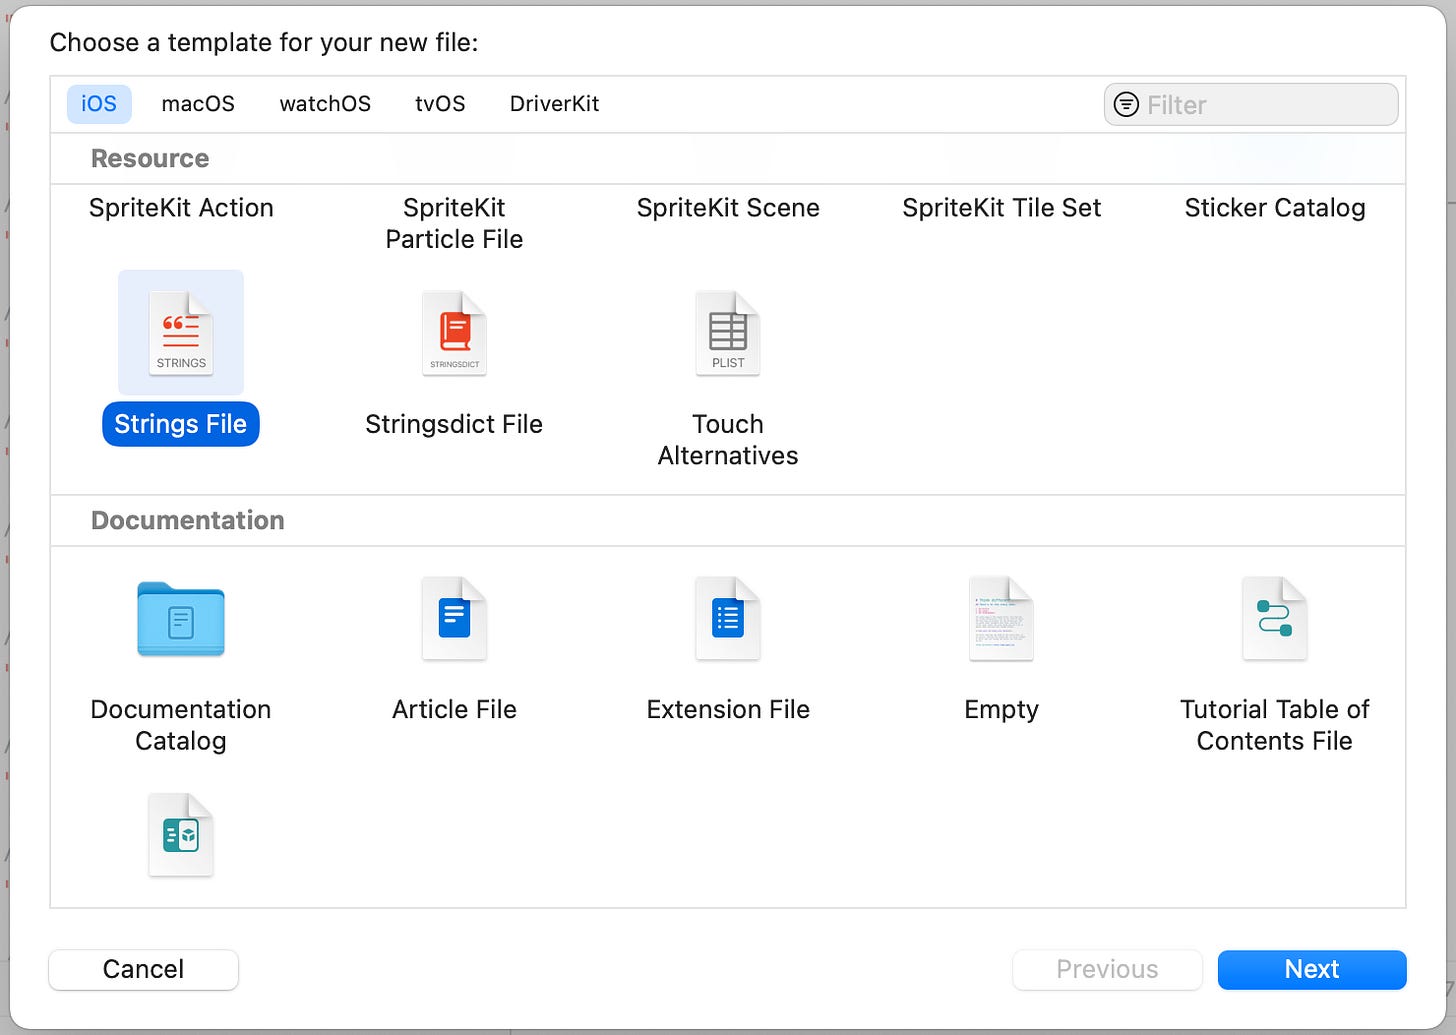
Task: Select the Stringsdict File red book icon
Action: coord(454,333)
